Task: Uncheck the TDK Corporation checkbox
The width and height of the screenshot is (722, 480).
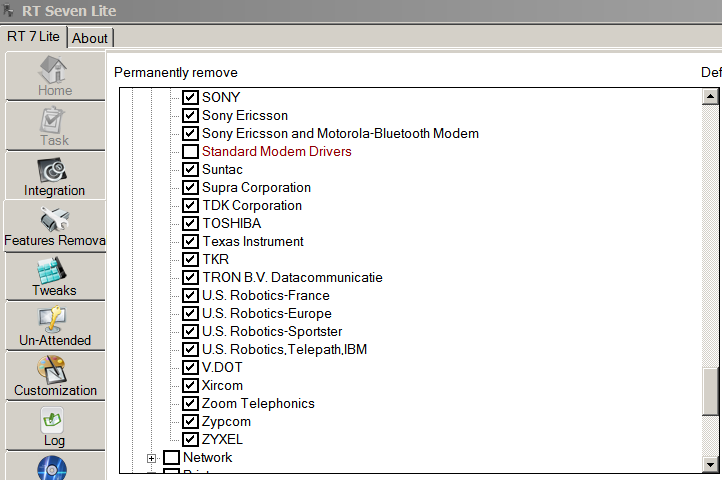Action: pos(190,205)
